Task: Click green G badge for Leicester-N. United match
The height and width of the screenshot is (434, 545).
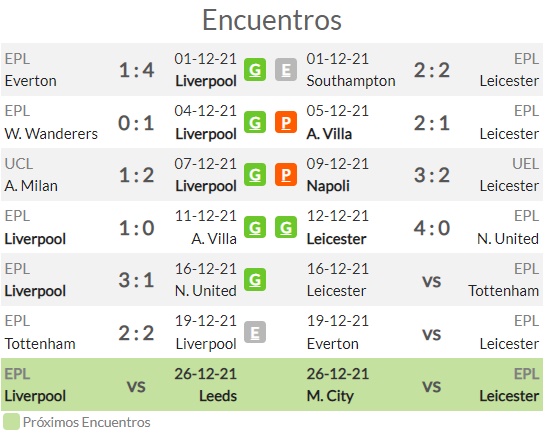Action: tap(286, 227)
